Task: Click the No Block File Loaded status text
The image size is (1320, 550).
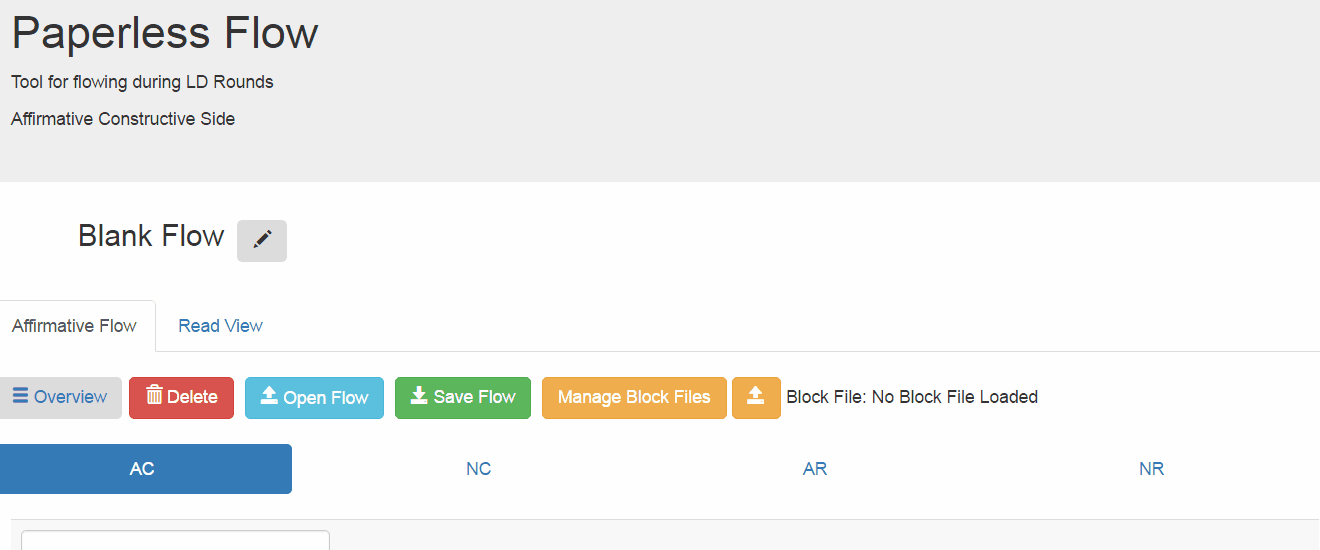Action: [955, 397]
